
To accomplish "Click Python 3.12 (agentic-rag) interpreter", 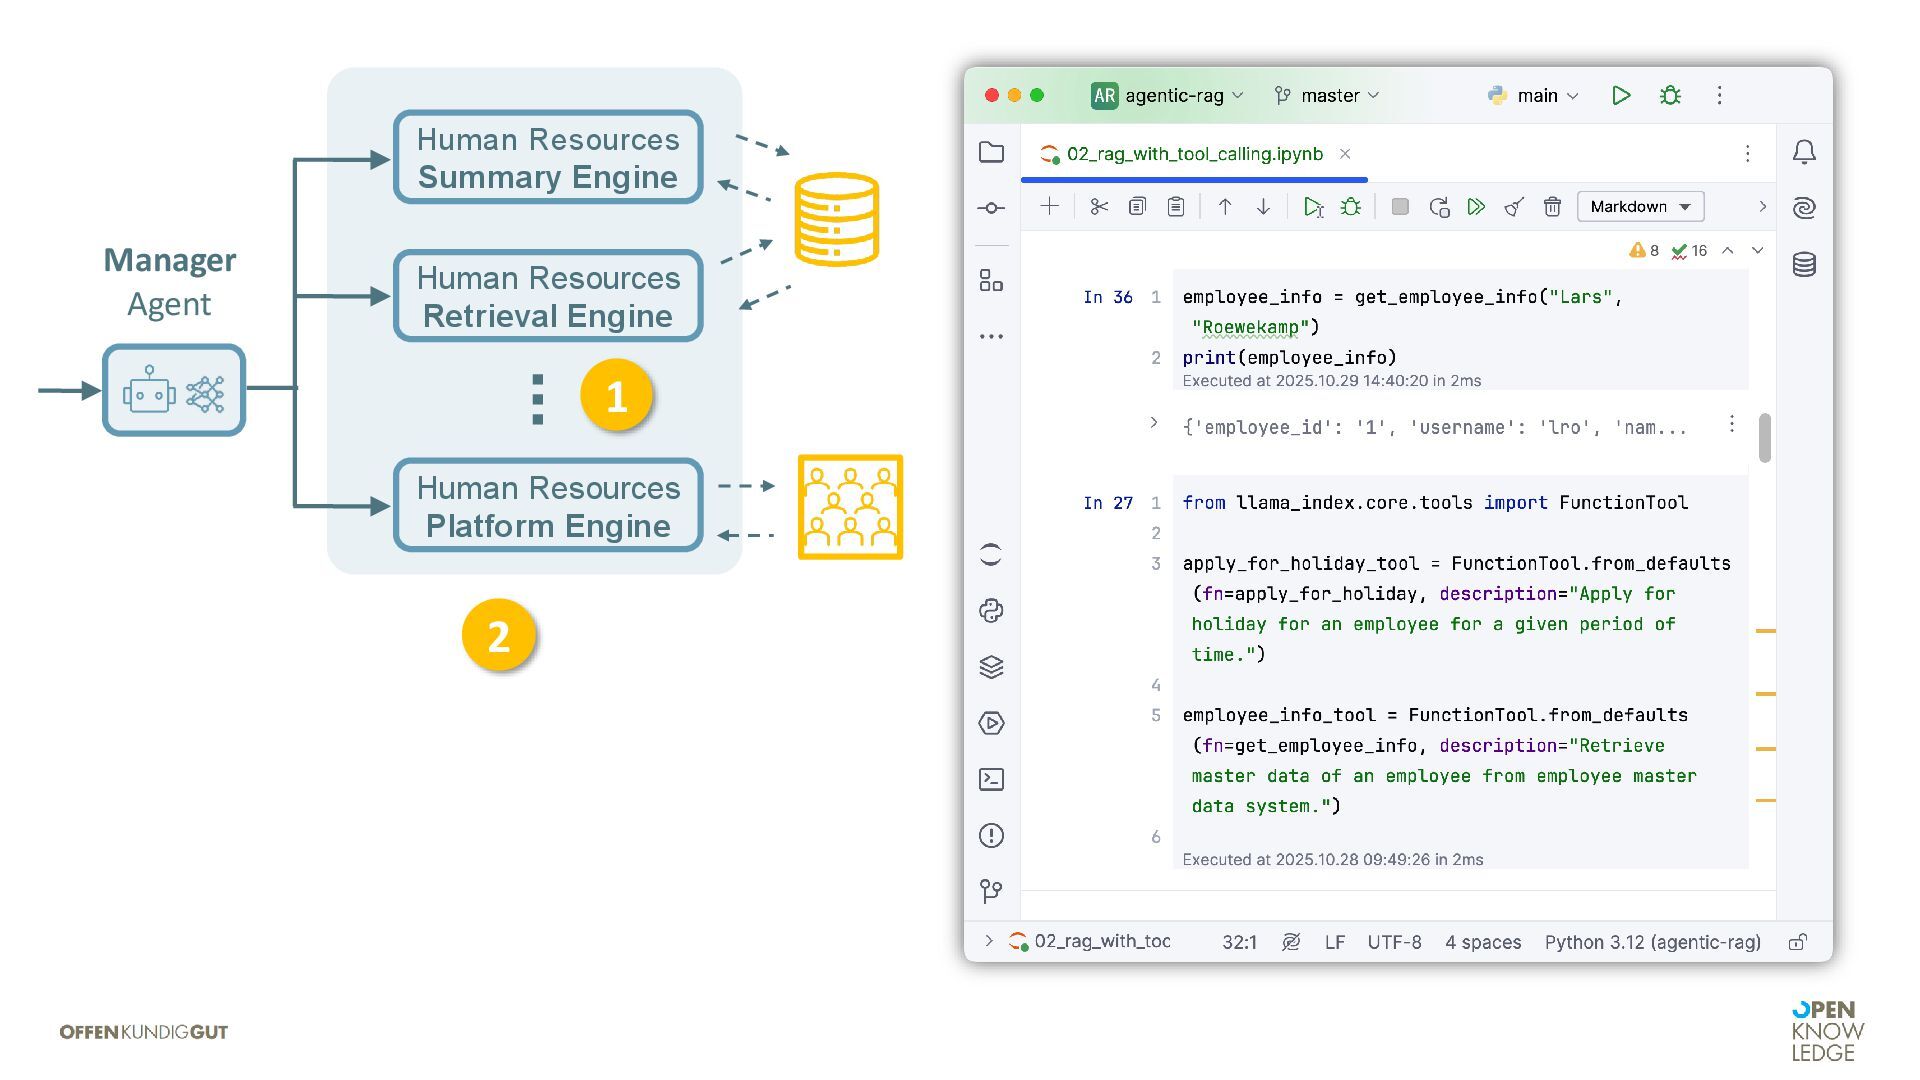I will point(1652,942).
